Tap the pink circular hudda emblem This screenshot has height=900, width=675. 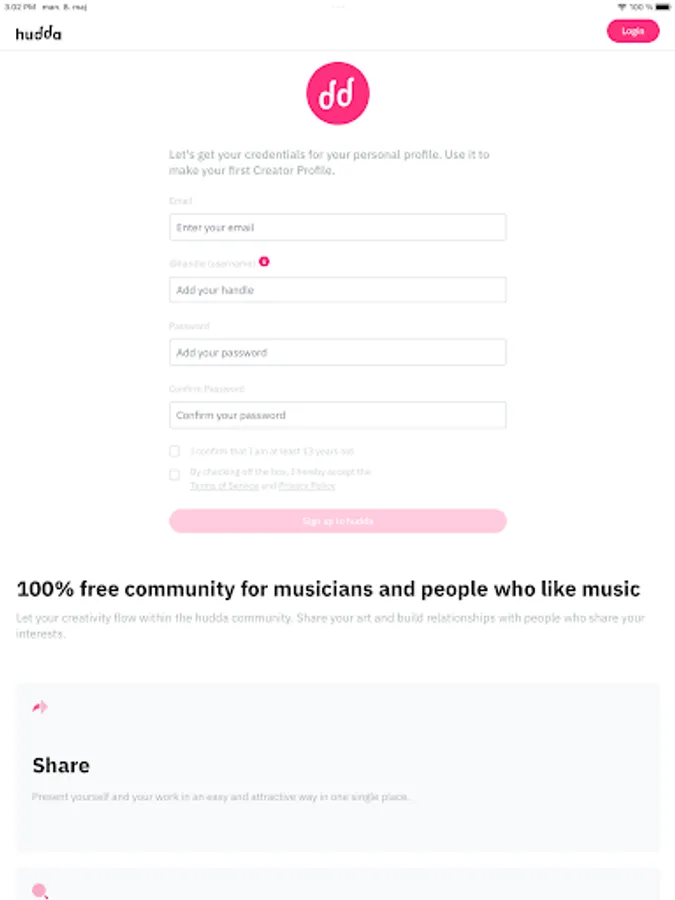(338, 93)
